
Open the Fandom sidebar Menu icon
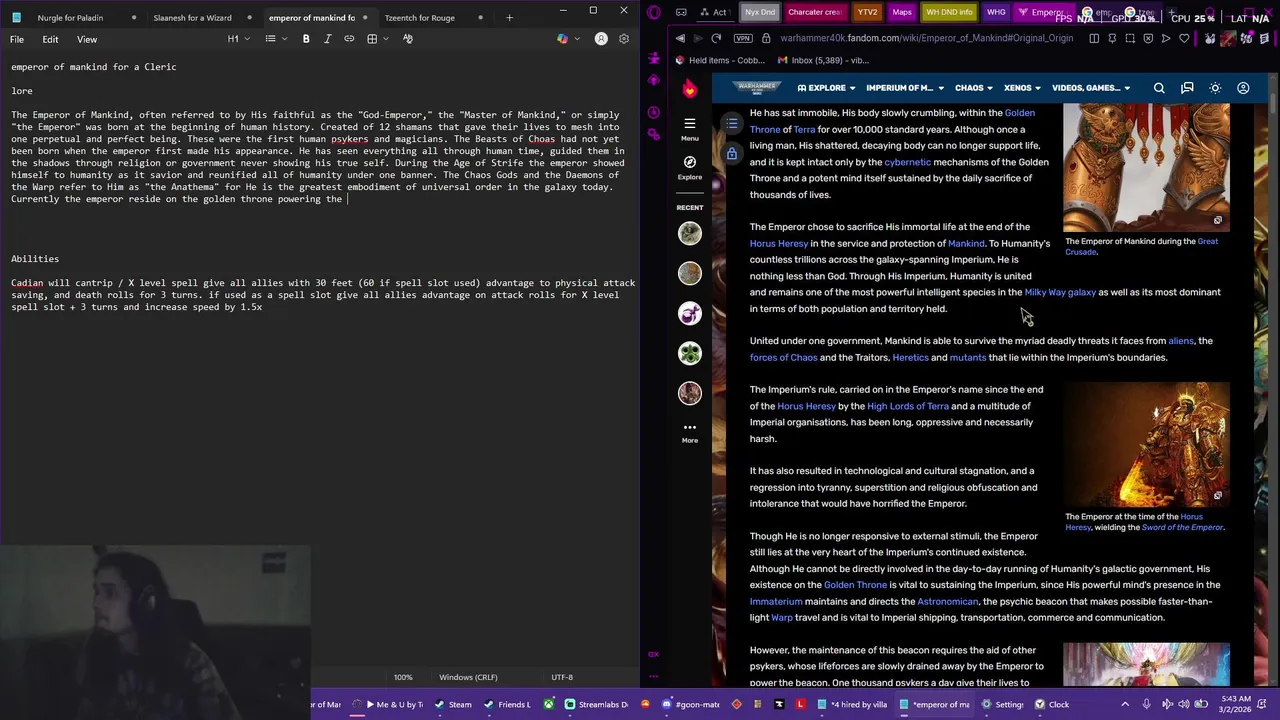click(689, 128)
